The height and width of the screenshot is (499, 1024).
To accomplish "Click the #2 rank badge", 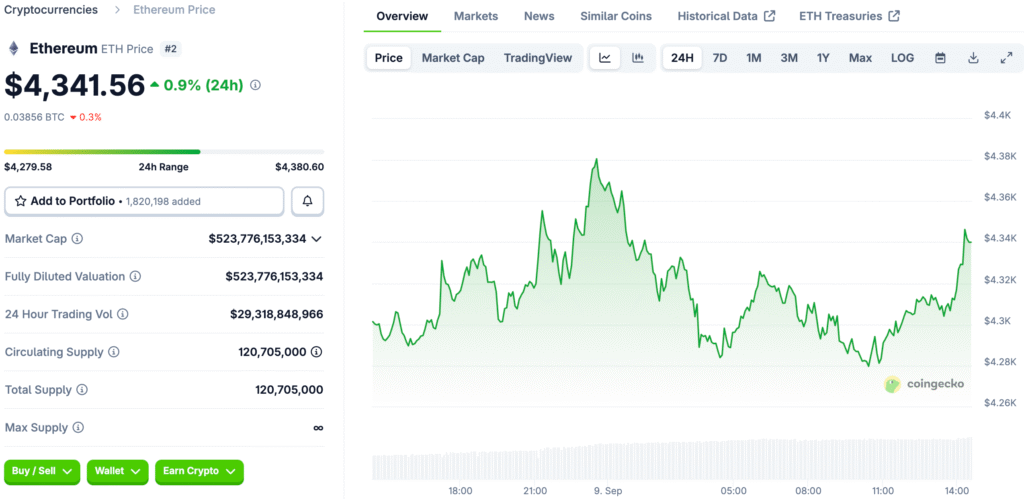I will click(x=170, y=49).
